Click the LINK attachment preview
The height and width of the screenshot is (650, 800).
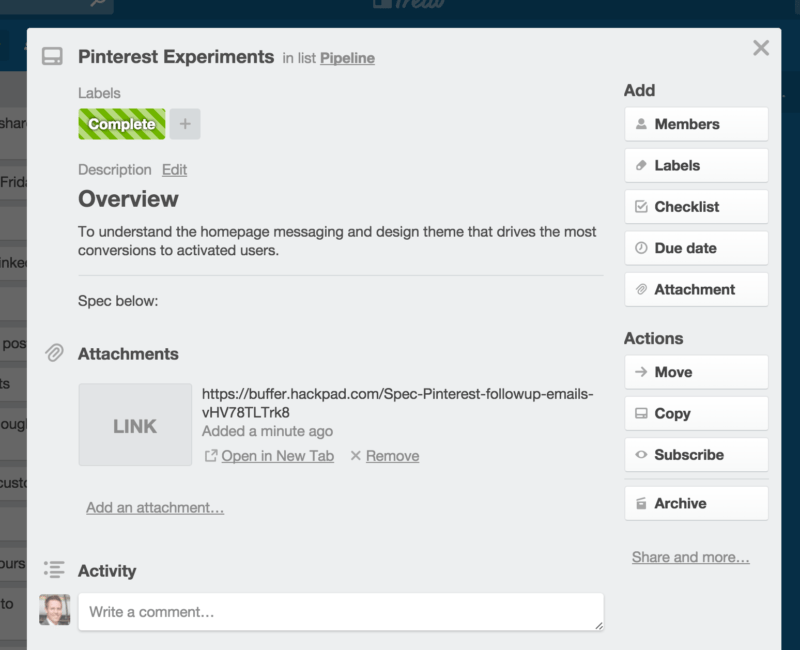coord(135,424)
